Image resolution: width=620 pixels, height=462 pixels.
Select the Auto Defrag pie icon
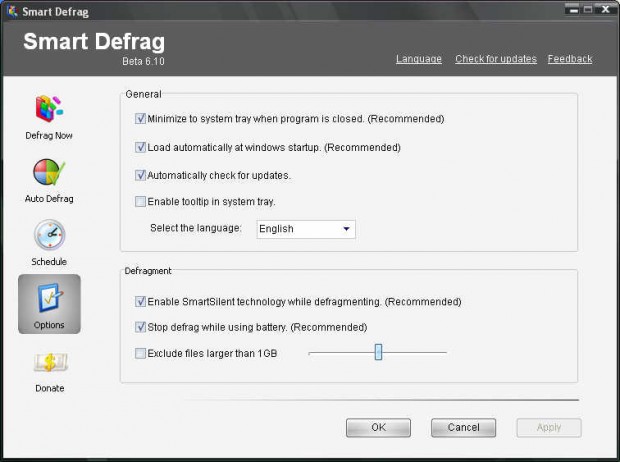point(49,172)
